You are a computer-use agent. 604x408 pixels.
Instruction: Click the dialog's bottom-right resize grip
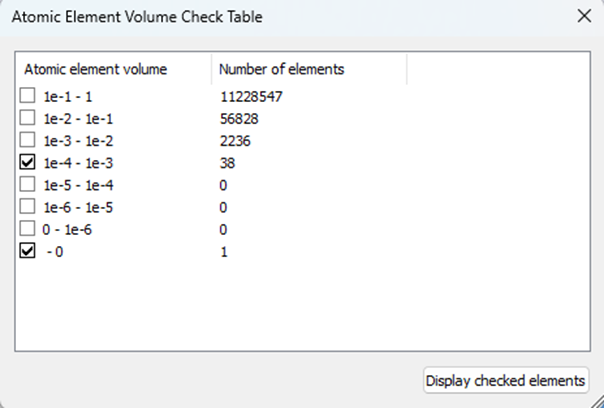coord(597,401)
